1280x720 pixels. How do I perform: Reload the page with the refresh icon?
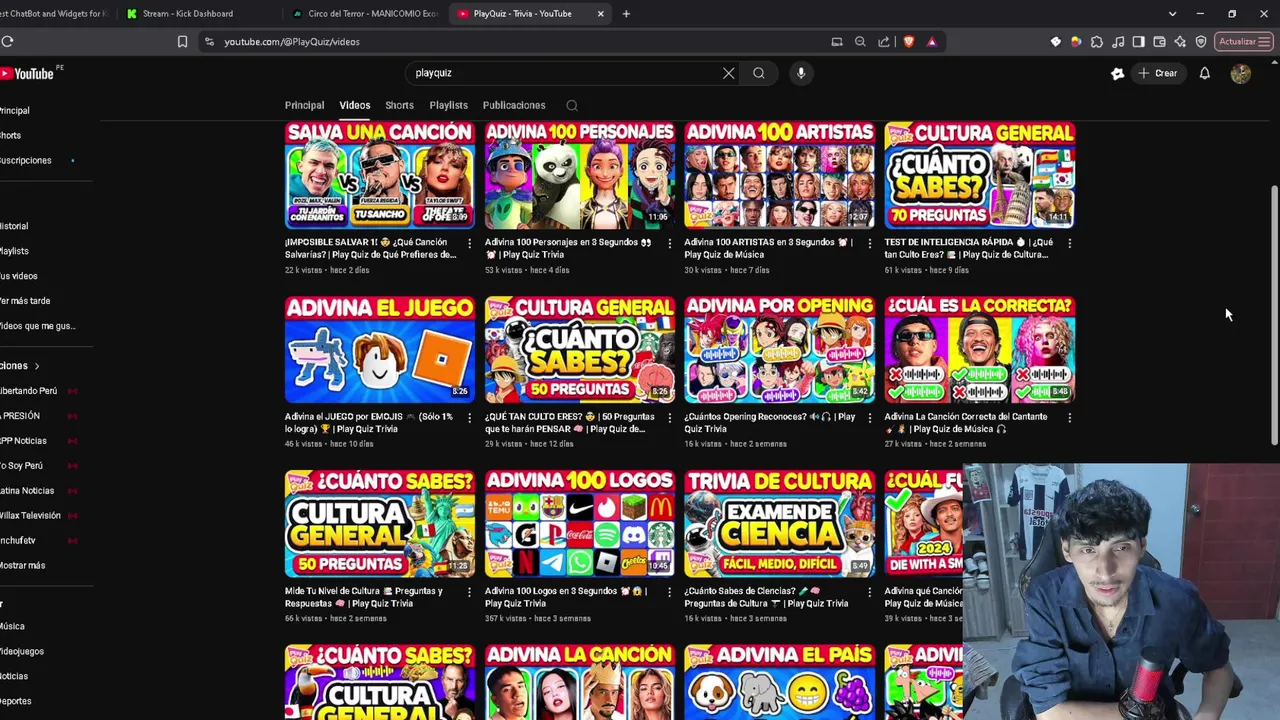tap(7, 41)
